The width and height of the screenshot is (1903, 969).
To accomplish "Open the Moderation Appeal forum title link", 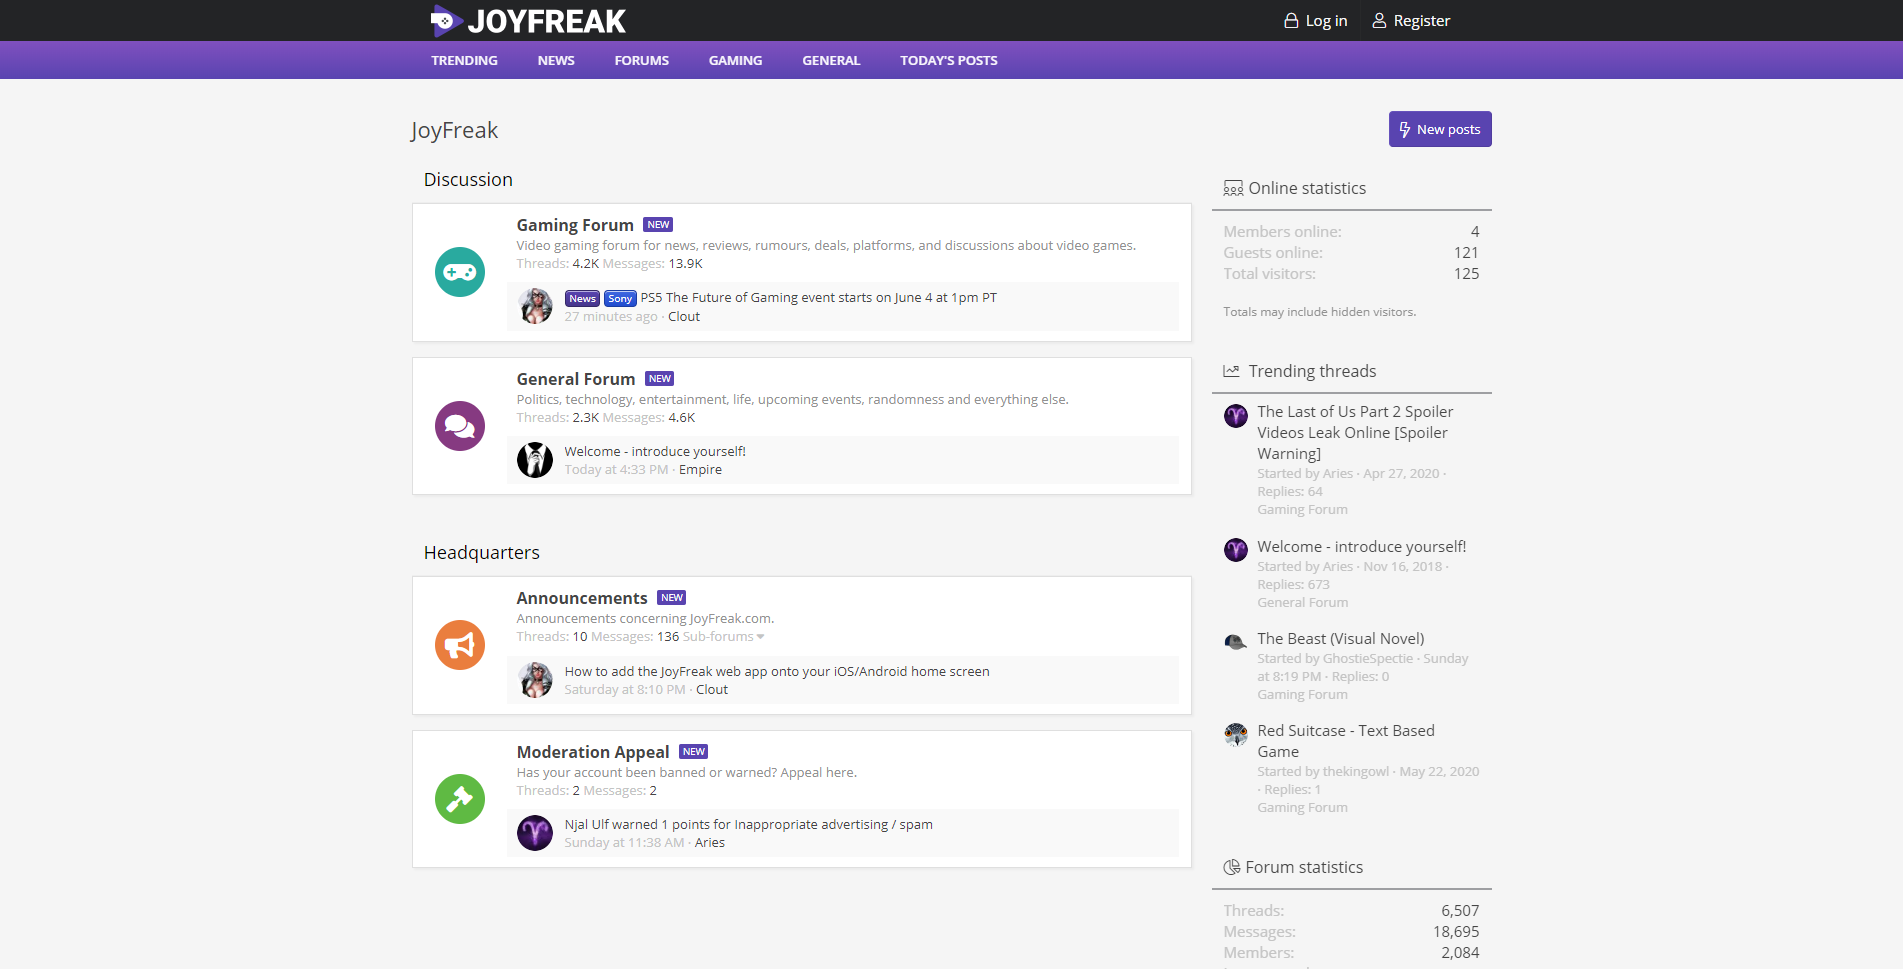I will [593, 752].
